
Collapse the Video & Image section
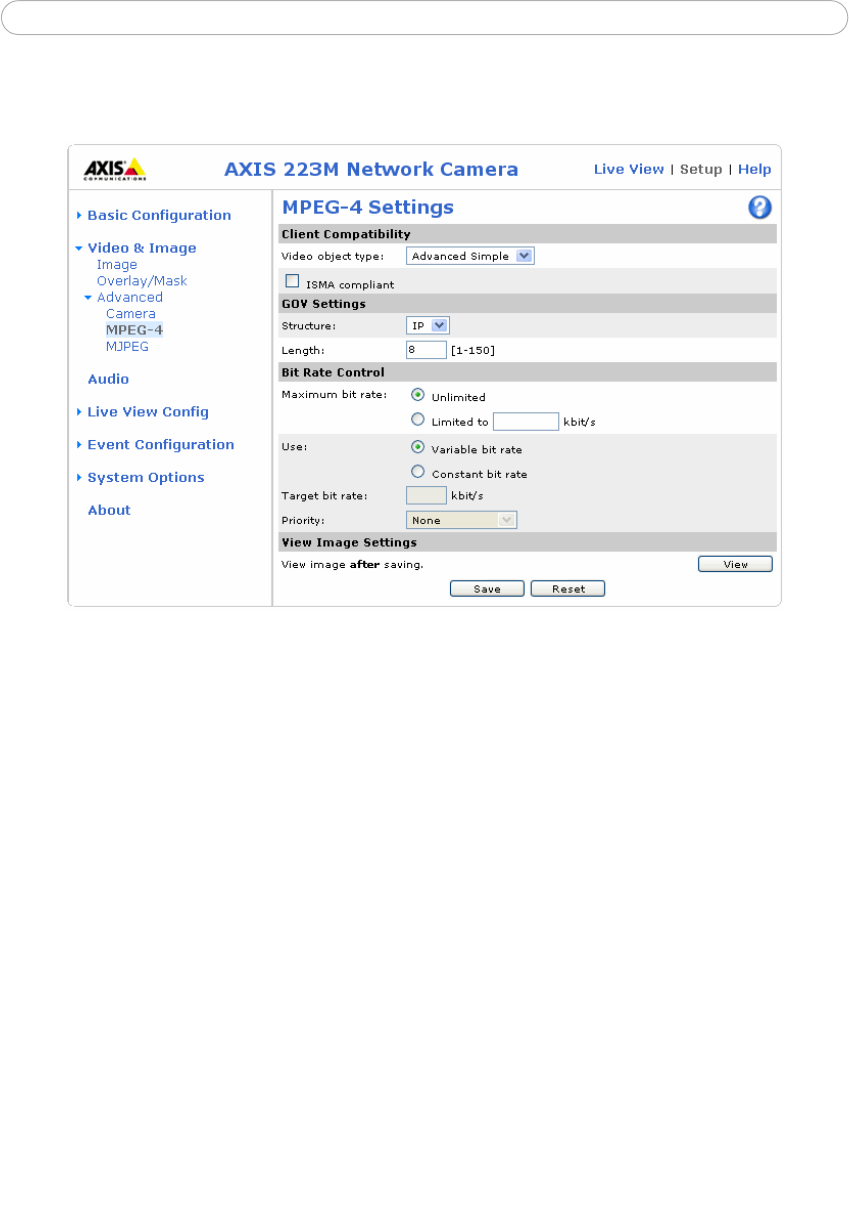(141, 248)
